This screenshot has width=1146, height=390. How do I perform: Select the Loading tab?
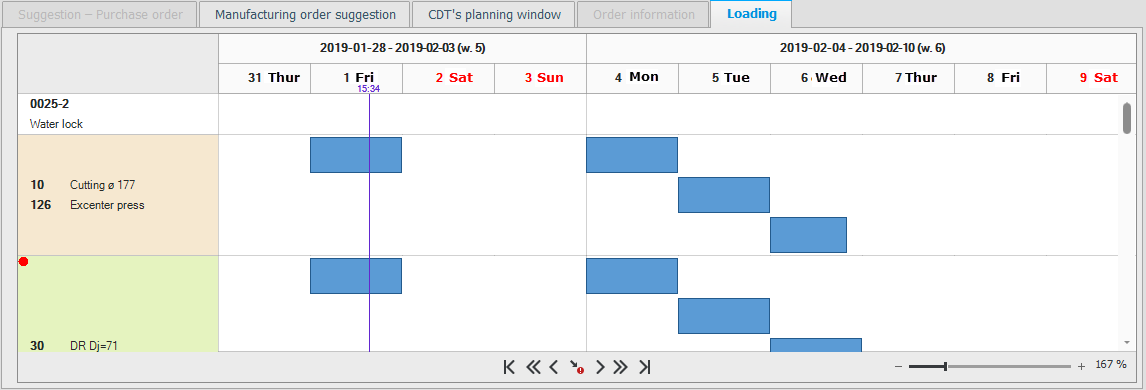pos(751,14)
